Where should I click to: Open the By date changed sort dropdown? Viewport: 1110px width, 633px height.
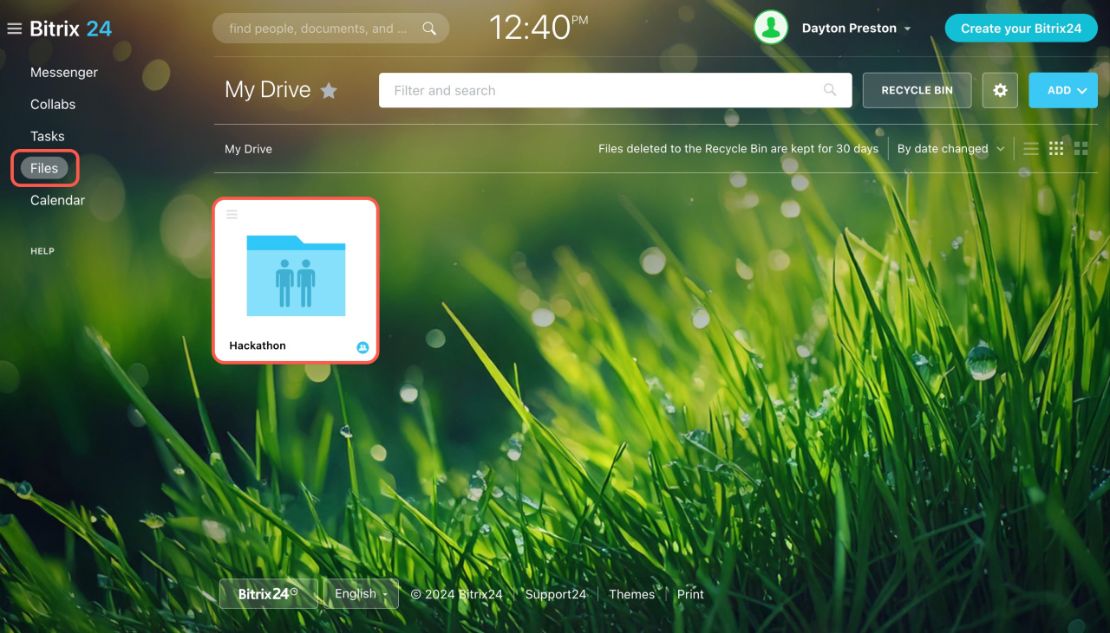pos(951,149)
